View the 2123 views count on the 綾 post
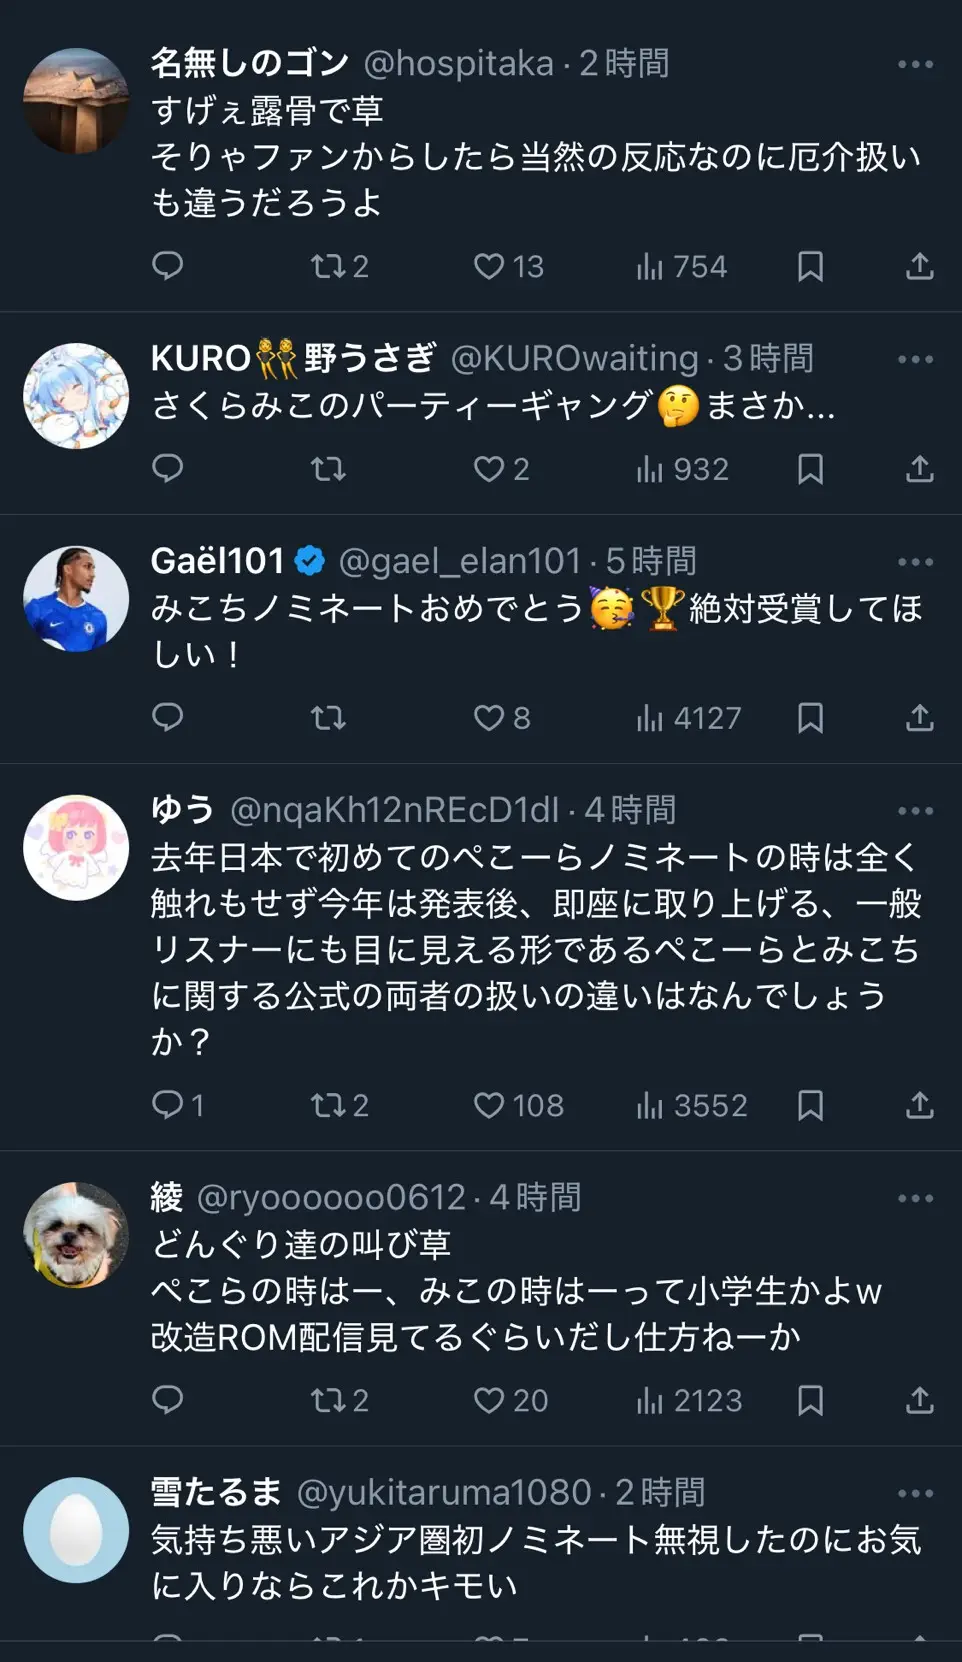 coord(690,1400)
